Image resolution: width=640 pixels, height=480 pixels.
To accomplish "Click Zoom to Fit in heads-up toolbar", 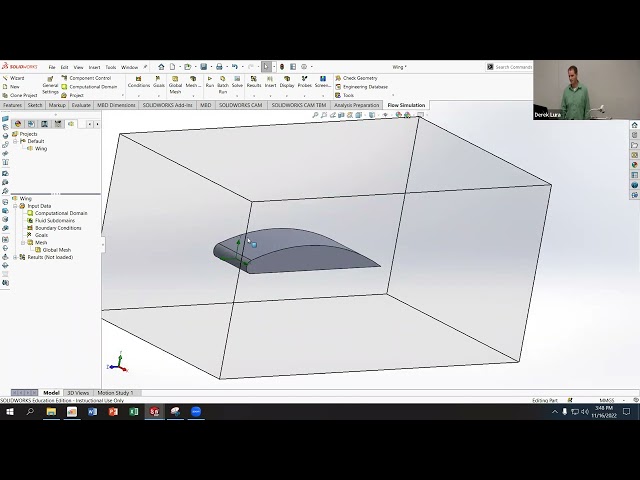I will click(315, 115).
